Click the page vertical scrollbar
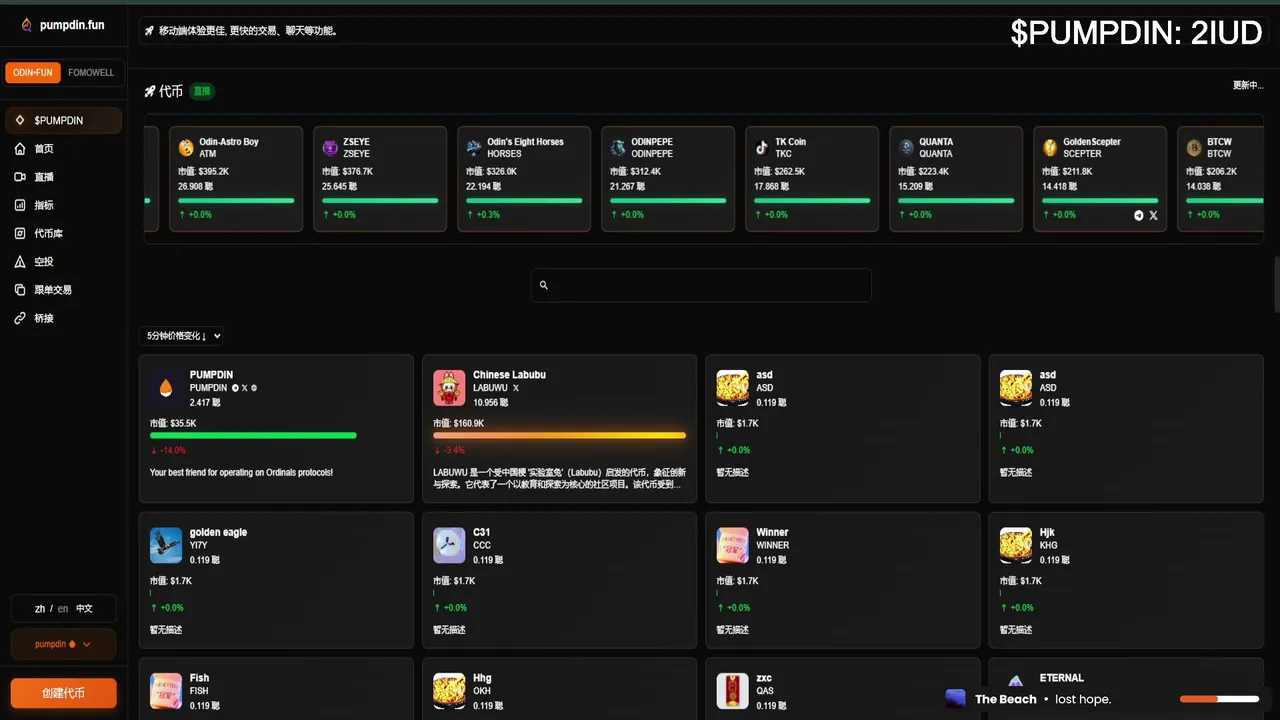 pos(1276,285)
